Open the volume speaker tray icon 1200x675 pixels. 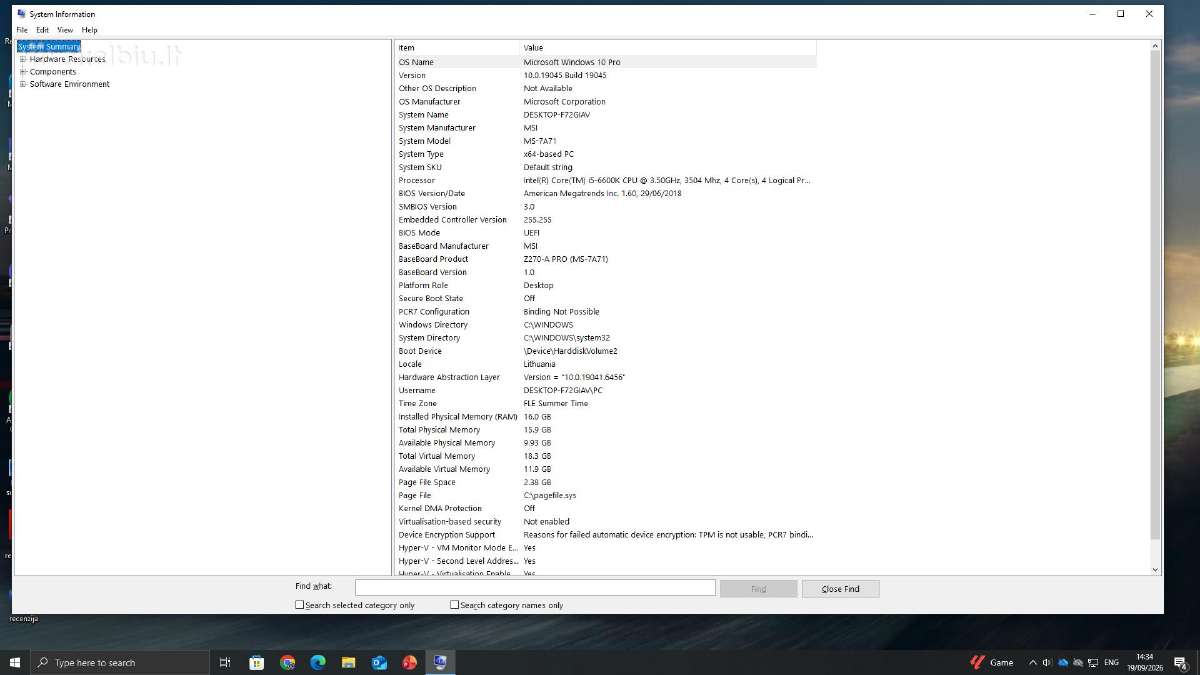(1047, 662)
